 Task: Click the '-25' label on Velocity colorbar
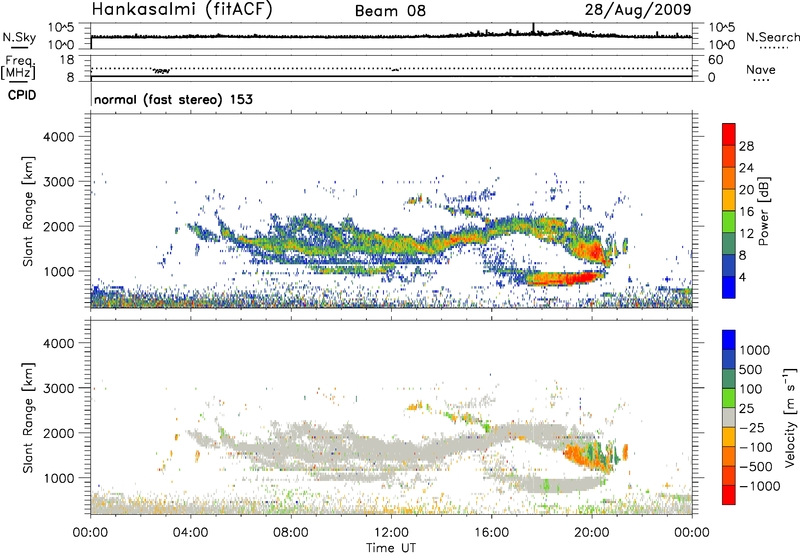coord(752,427)
